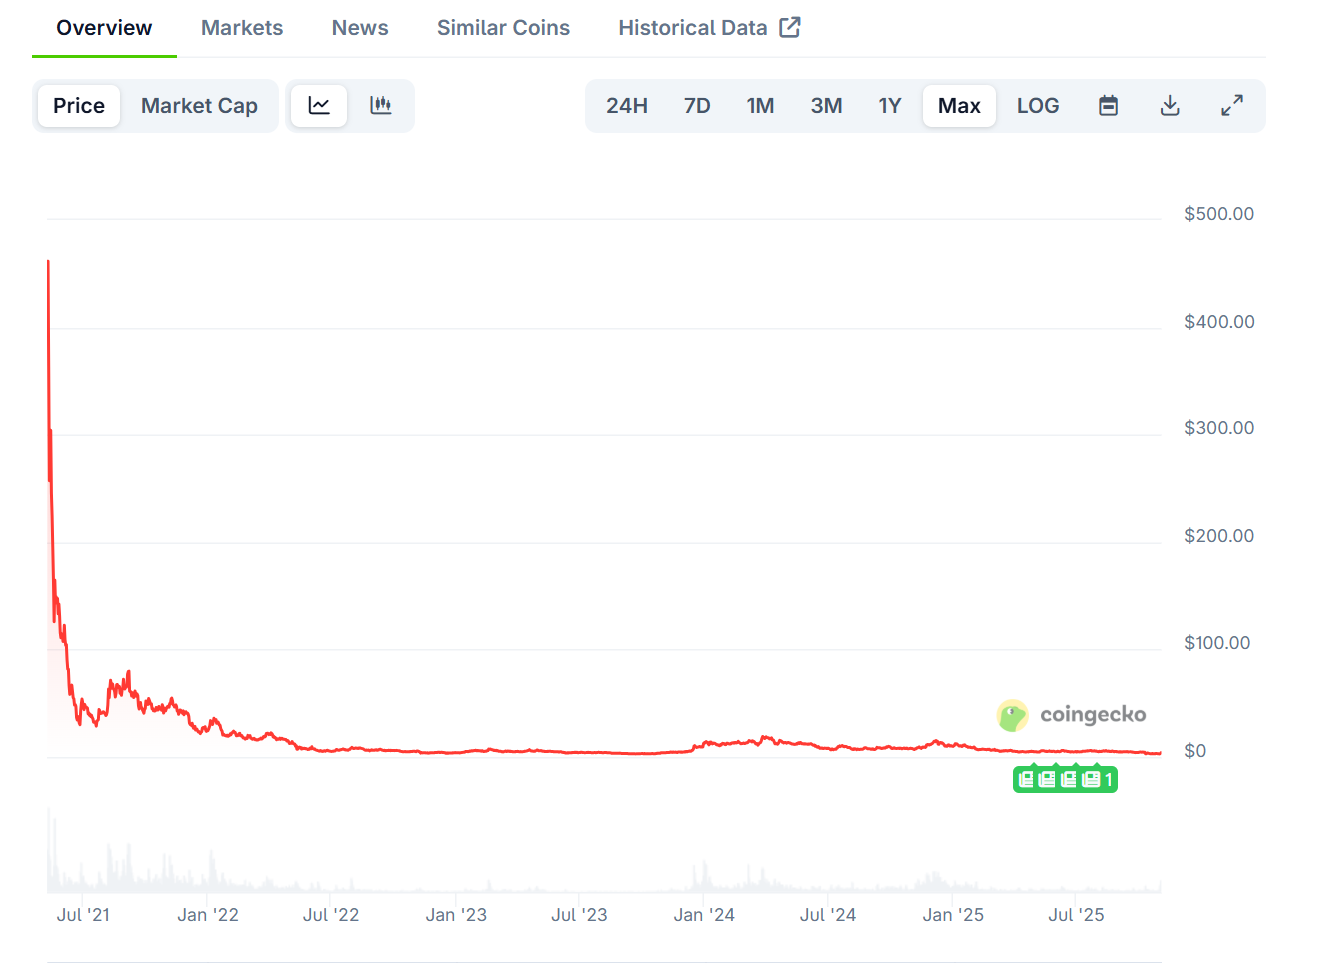This screenshot has width=1332, height=963.
Task: Click the Jul '22 date axis label
Action: coord(331,915)
